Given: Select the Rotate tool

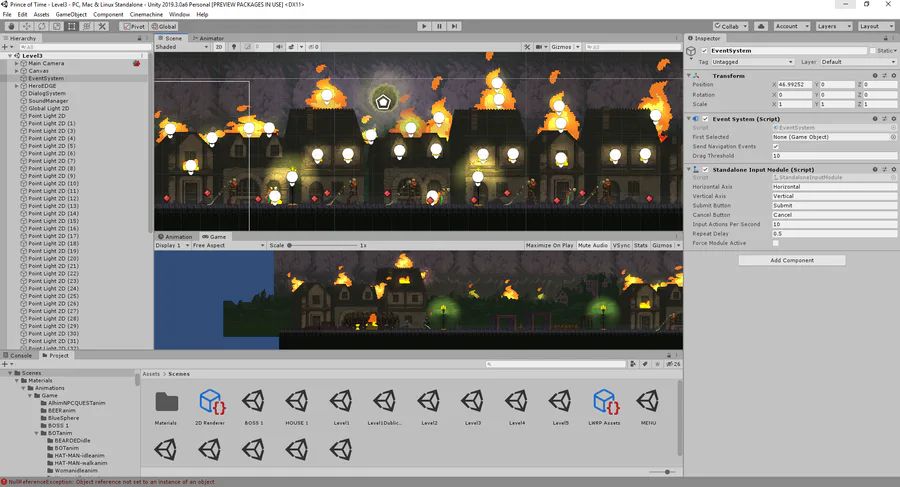Looking at the screenshot, I should click(41, 26).
